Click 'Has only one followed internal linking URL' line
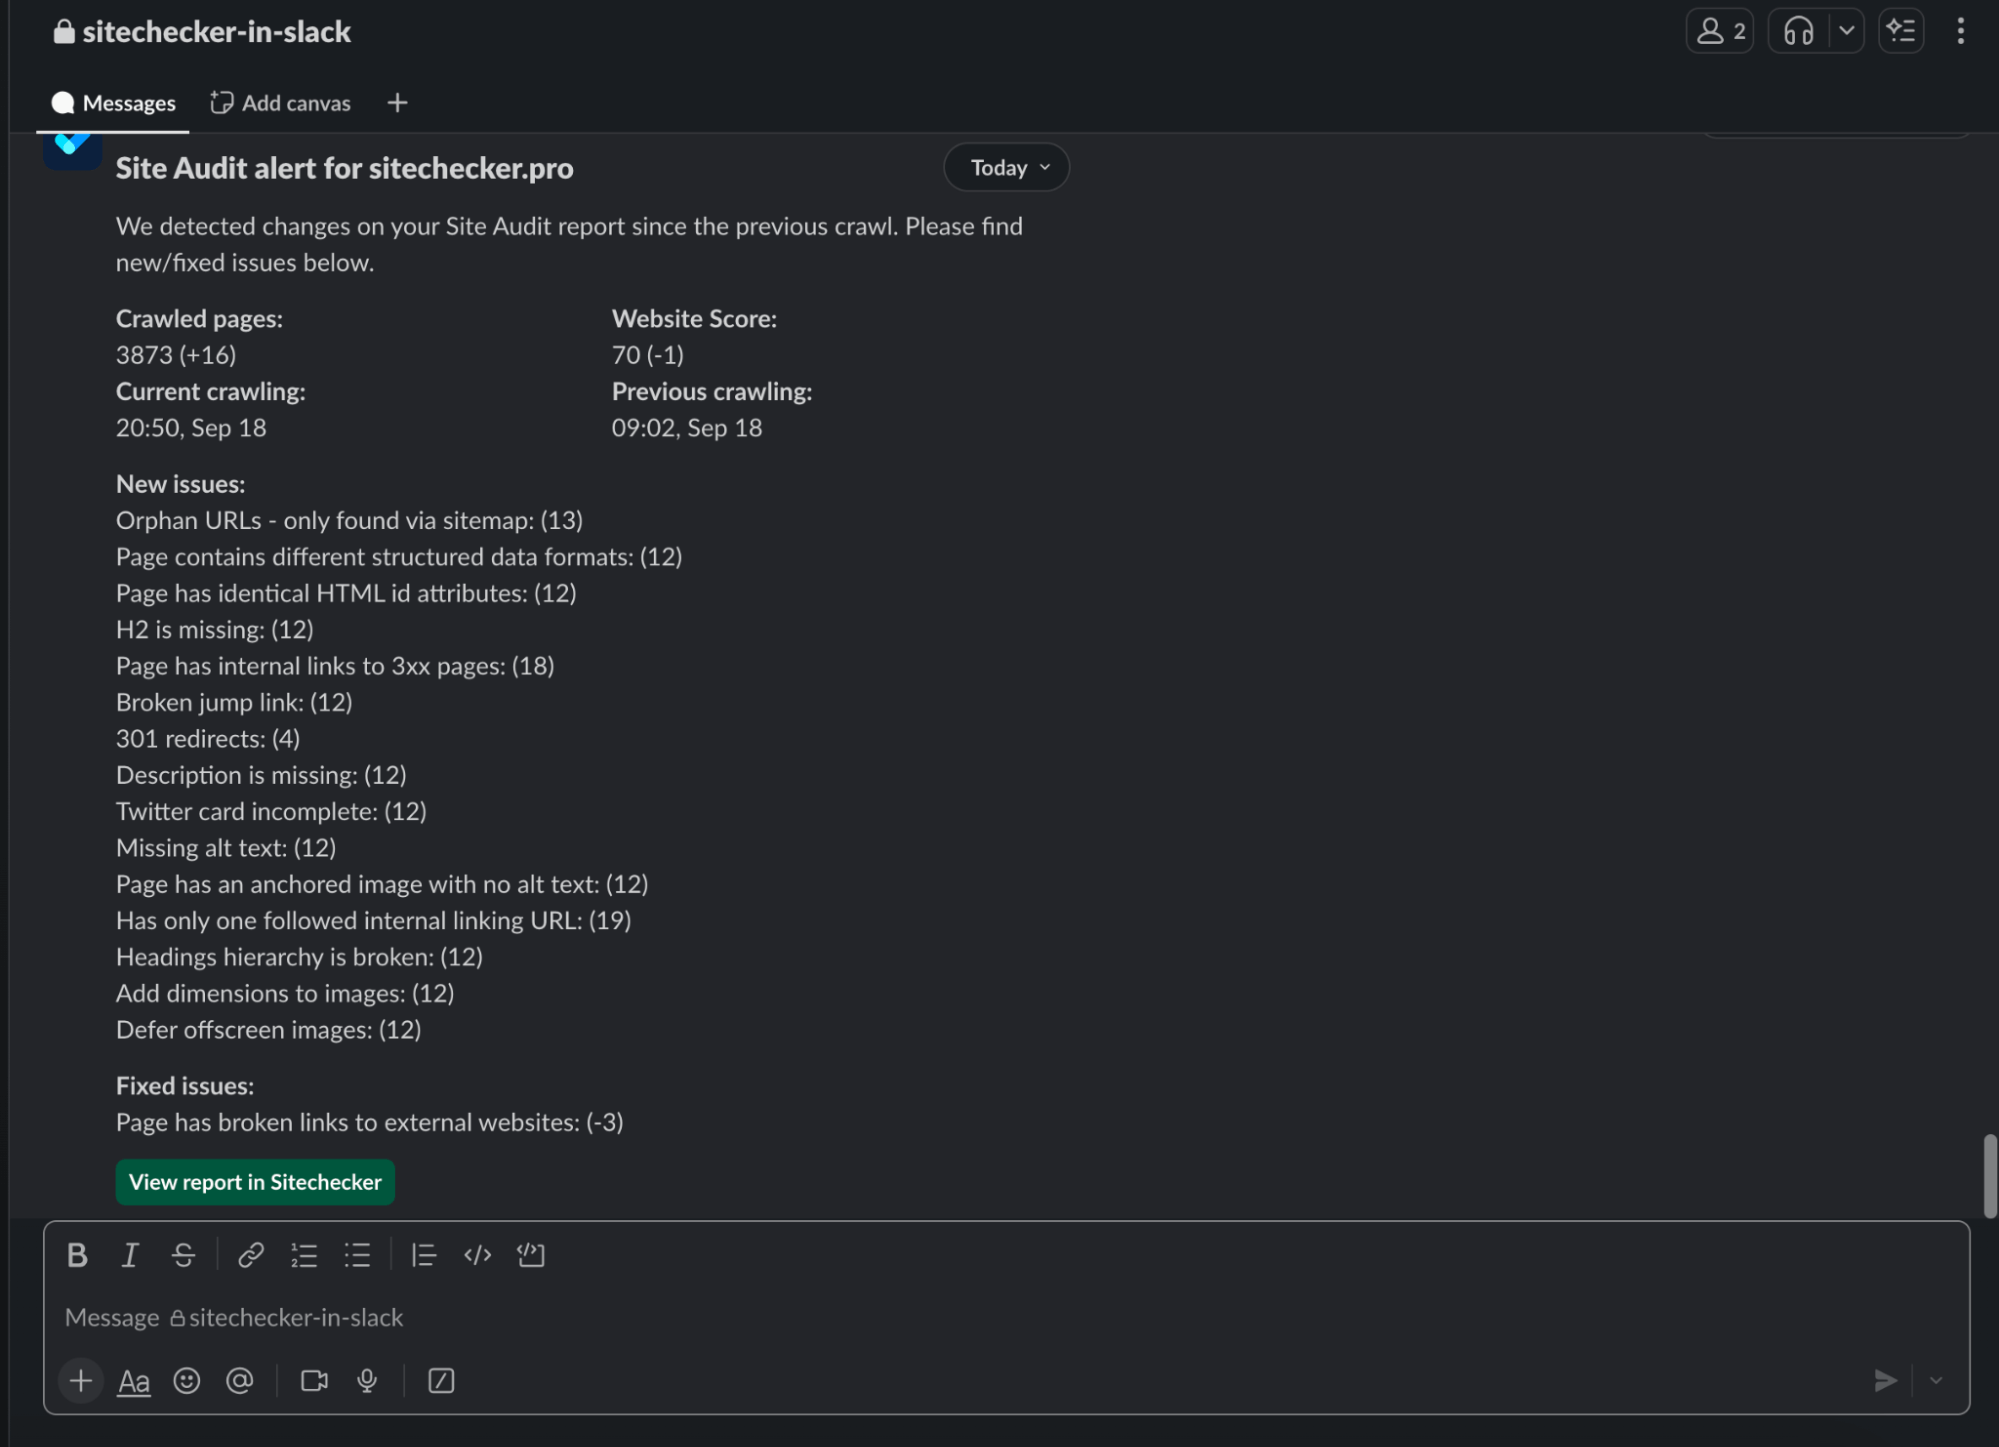This screenshot has width=1999, height=1447. click(x=374, y=920)
